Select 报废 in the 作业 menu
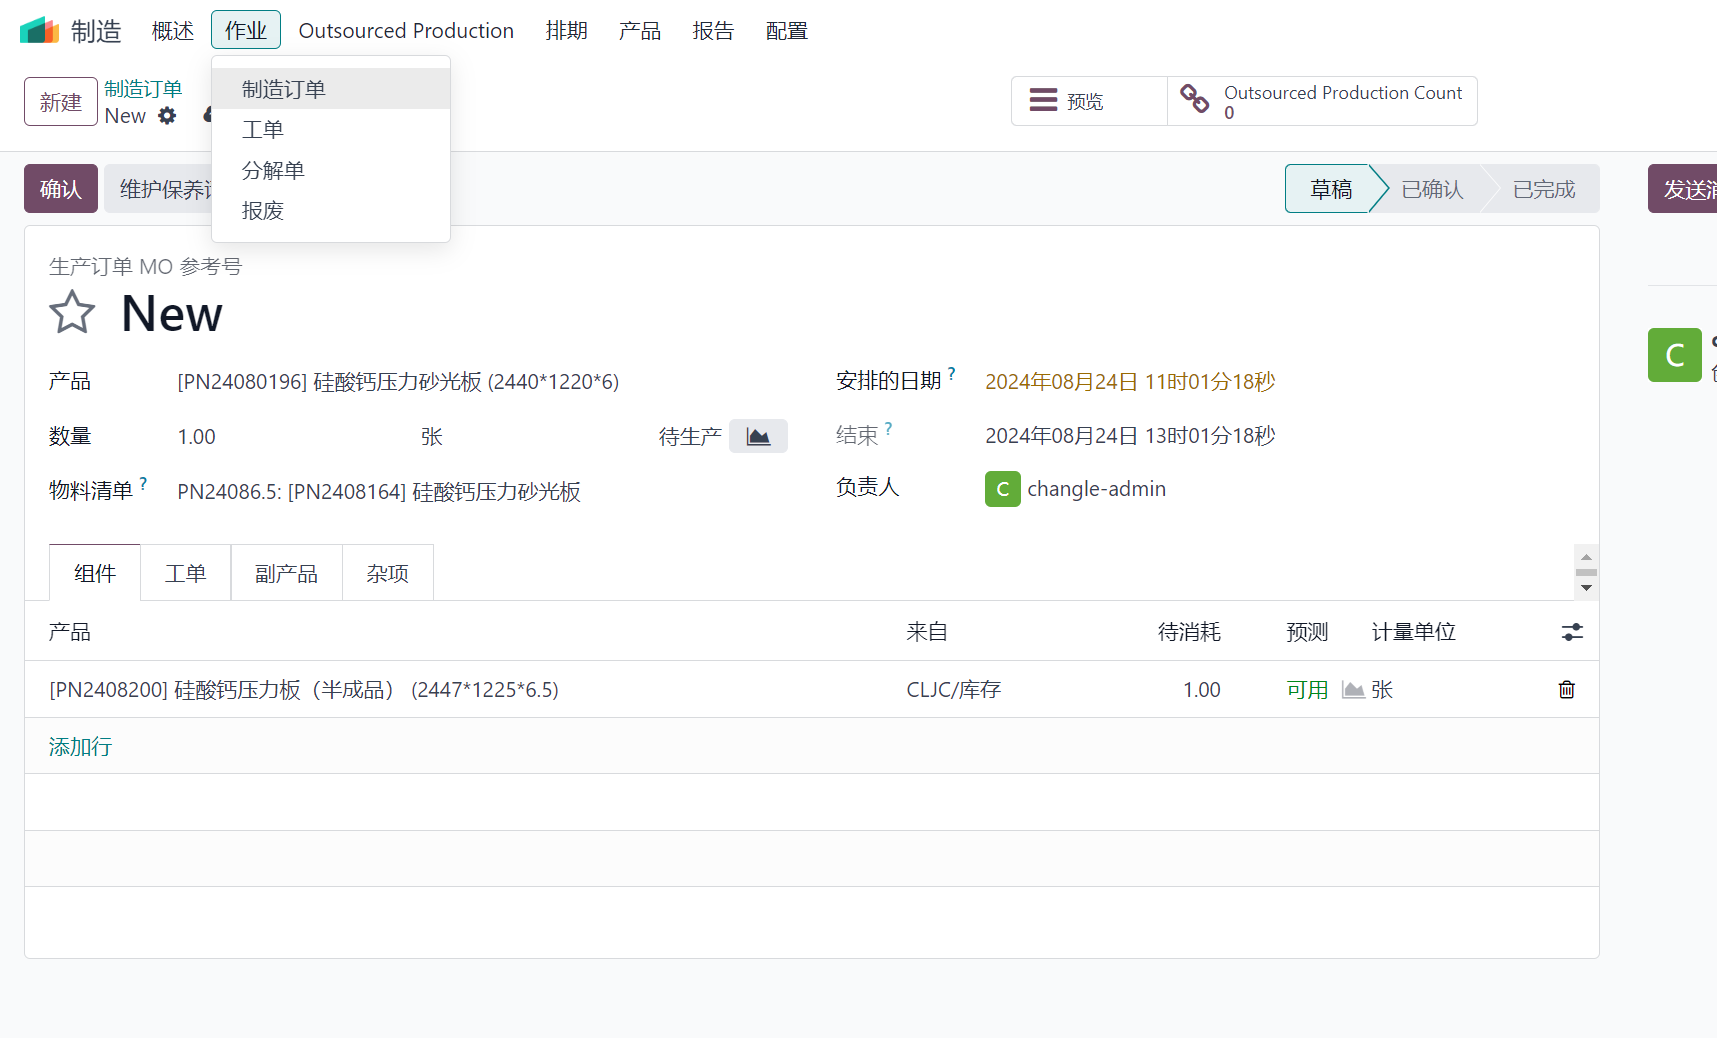1717x1038 pixels. pyautogui.click(x=263, y=211)
